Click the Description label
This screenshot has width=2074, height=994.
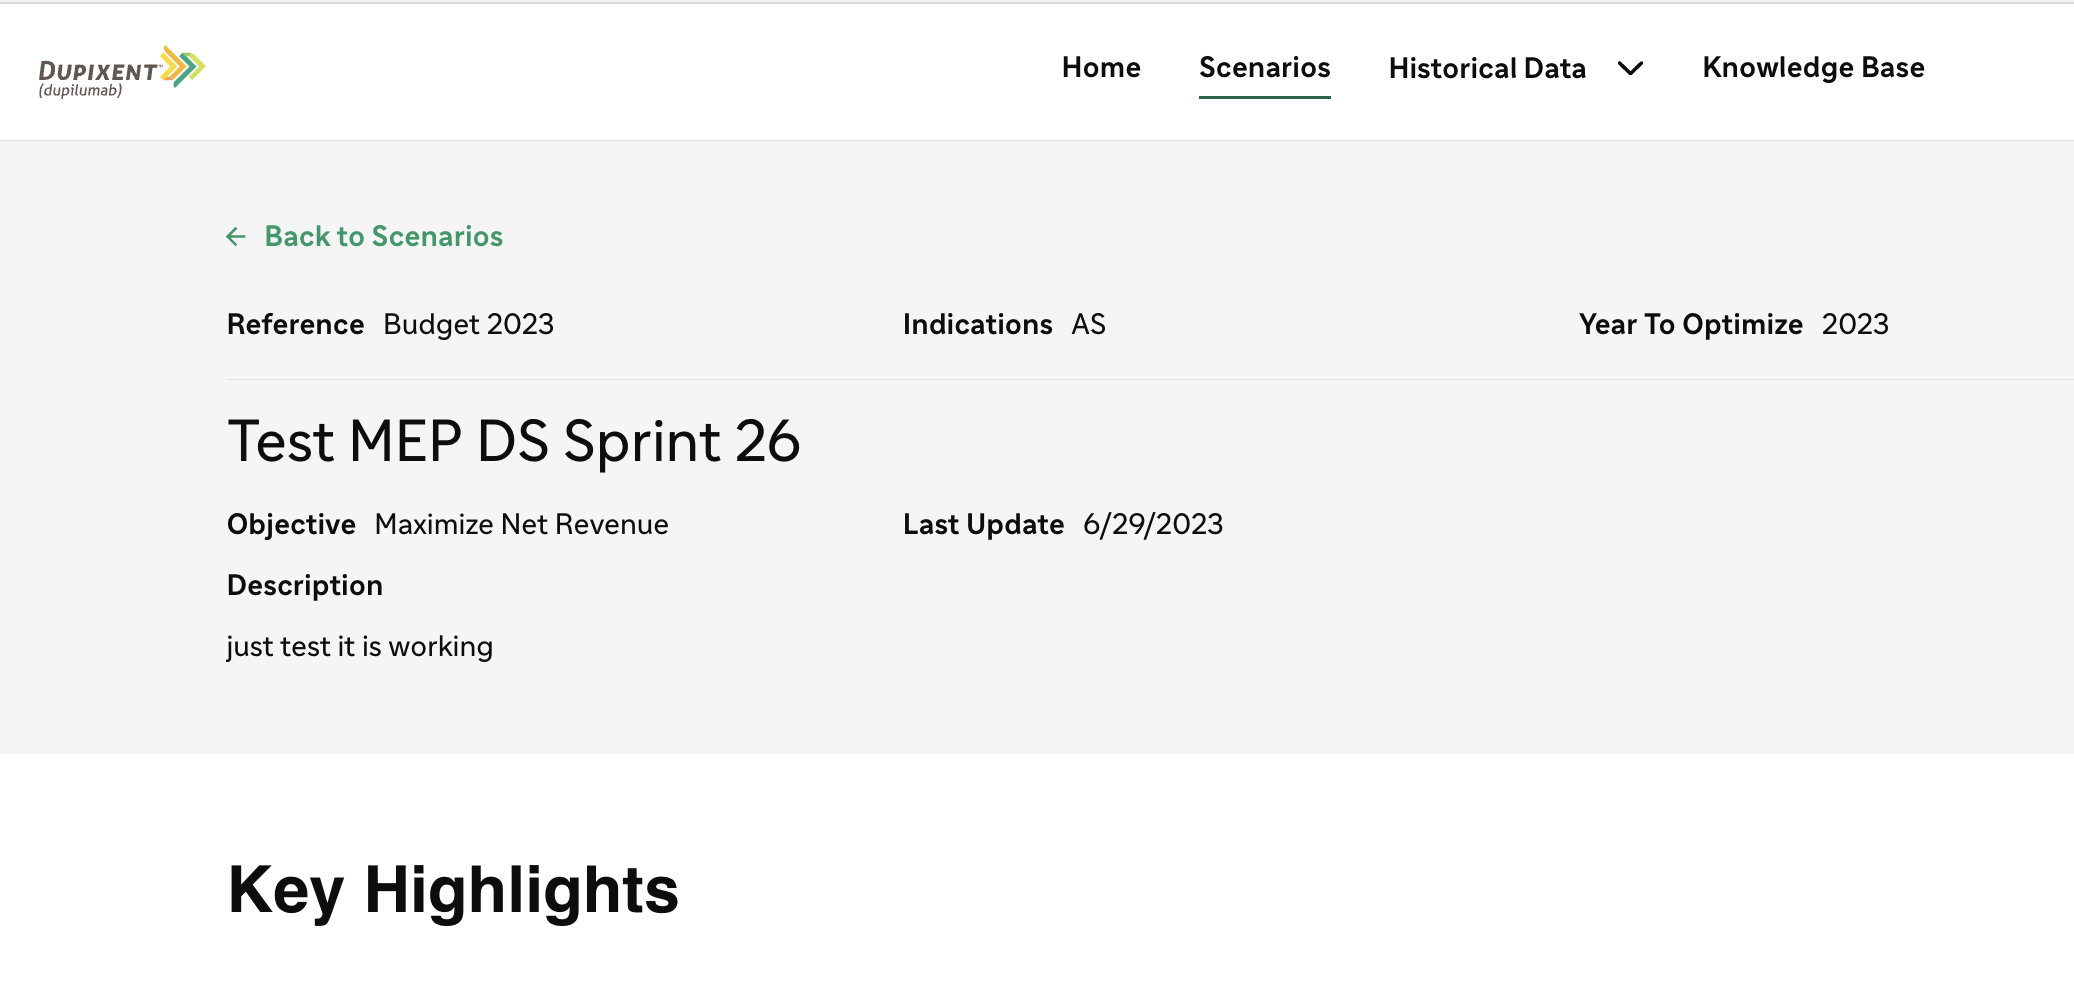click(305, 586)
